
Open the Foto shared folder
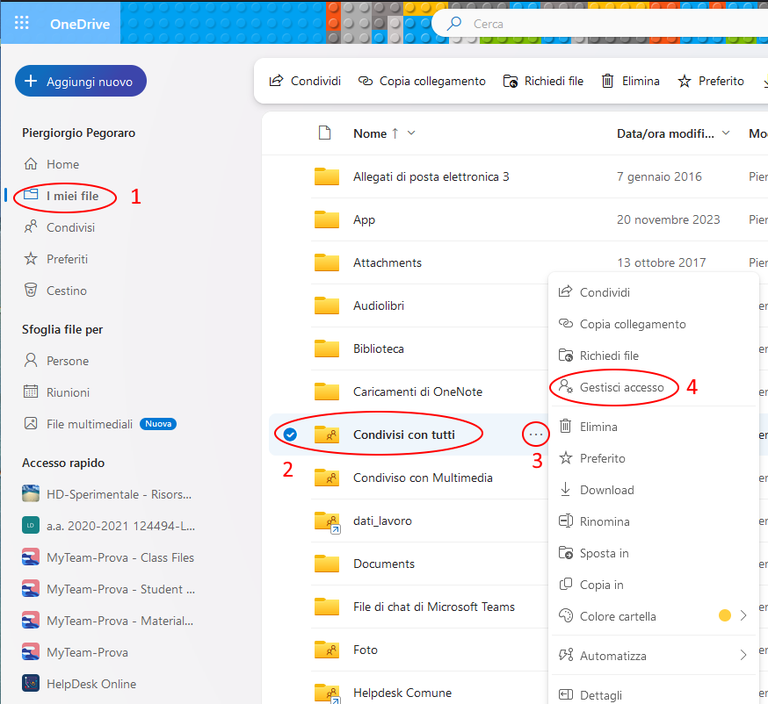[x=365, y=650]
